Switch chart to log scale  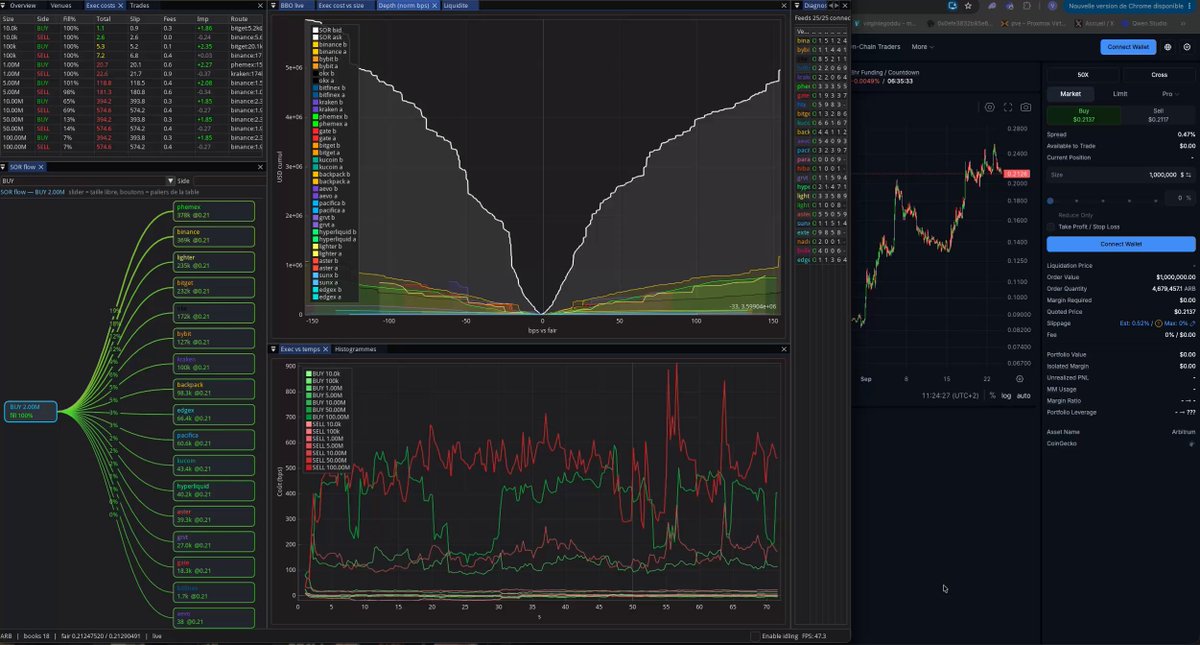(1006, 396)
